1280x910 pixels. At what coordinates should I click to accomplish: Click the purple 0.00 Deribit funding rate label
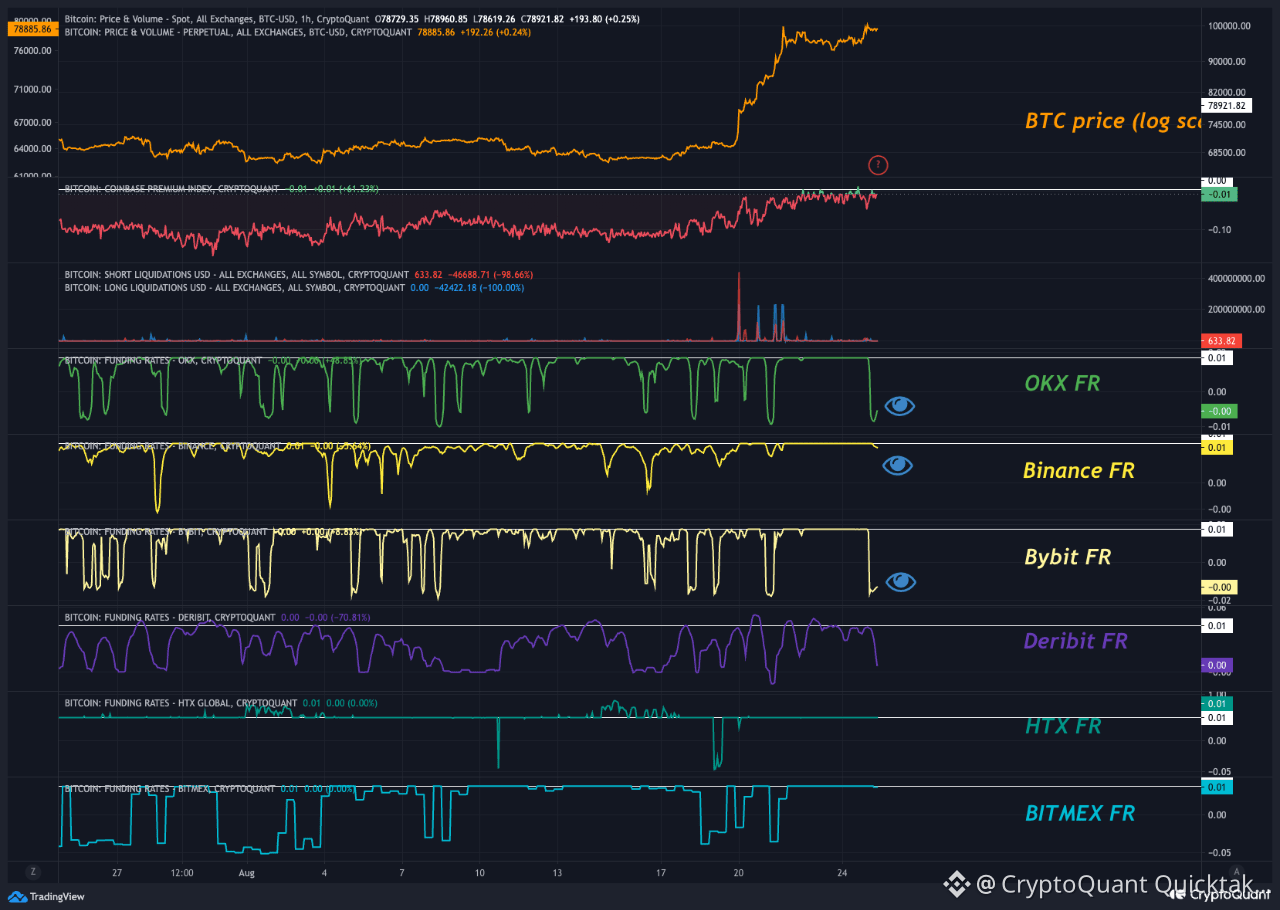coord(1217,665)
